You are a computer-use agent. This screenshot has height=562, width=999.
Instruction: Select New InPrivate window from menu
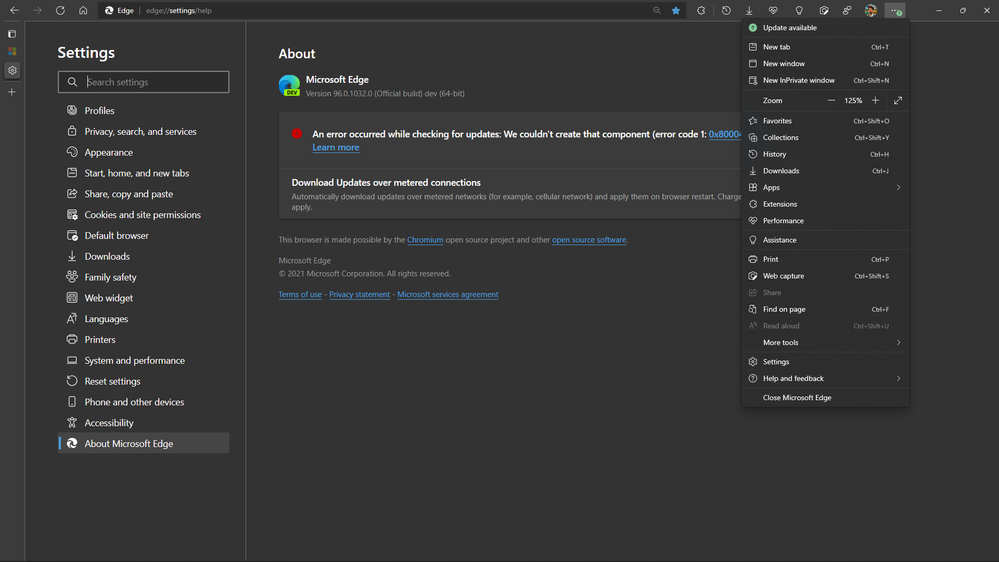(x=798, y=80)
